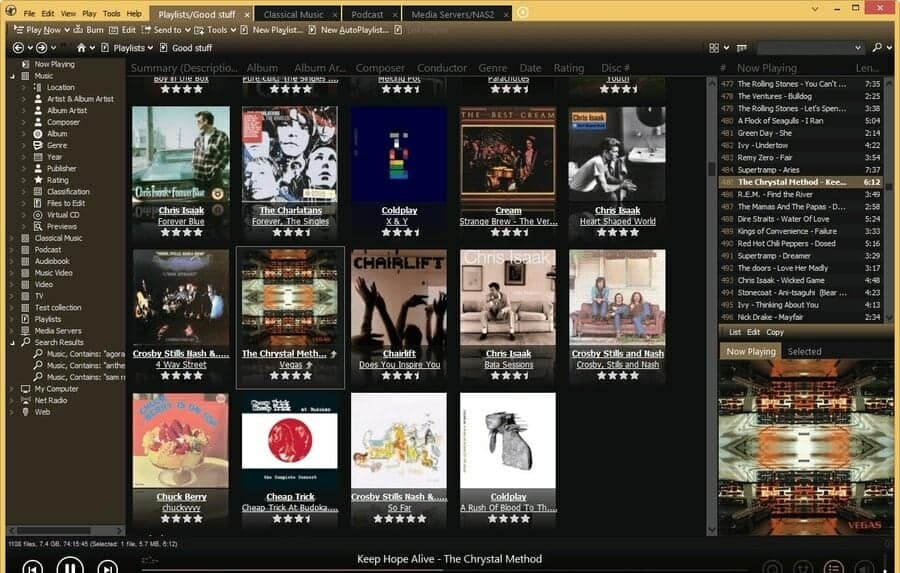Select the Chuck Berry album cover
The width and height of the screenshot is (900, 573).
[181, 440]
